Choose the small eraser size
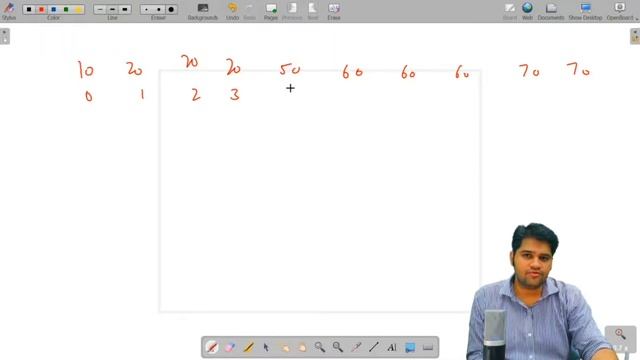The image size is (640, 360). [x=146, y=9]
